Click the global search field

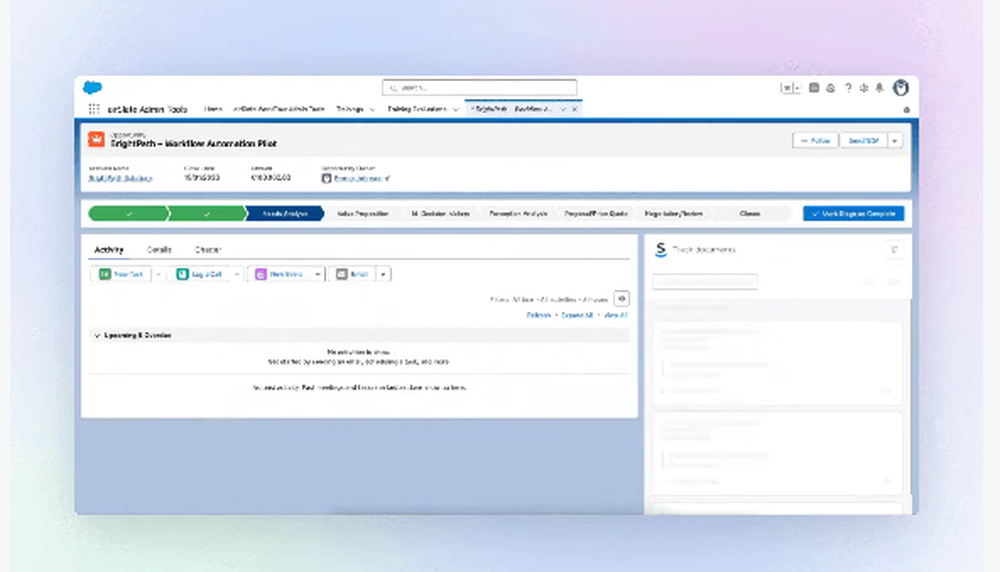480,87
